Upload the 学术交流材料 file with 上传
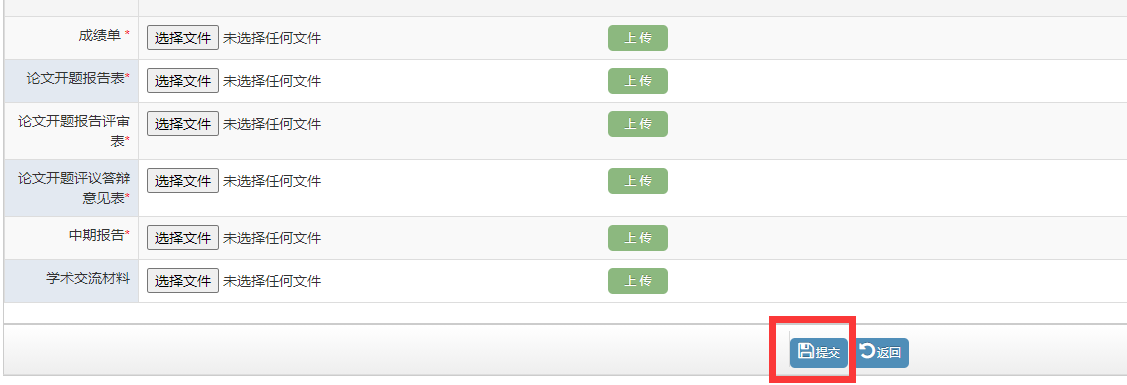Screen dimensions: 1127x385 click(638, 281)
